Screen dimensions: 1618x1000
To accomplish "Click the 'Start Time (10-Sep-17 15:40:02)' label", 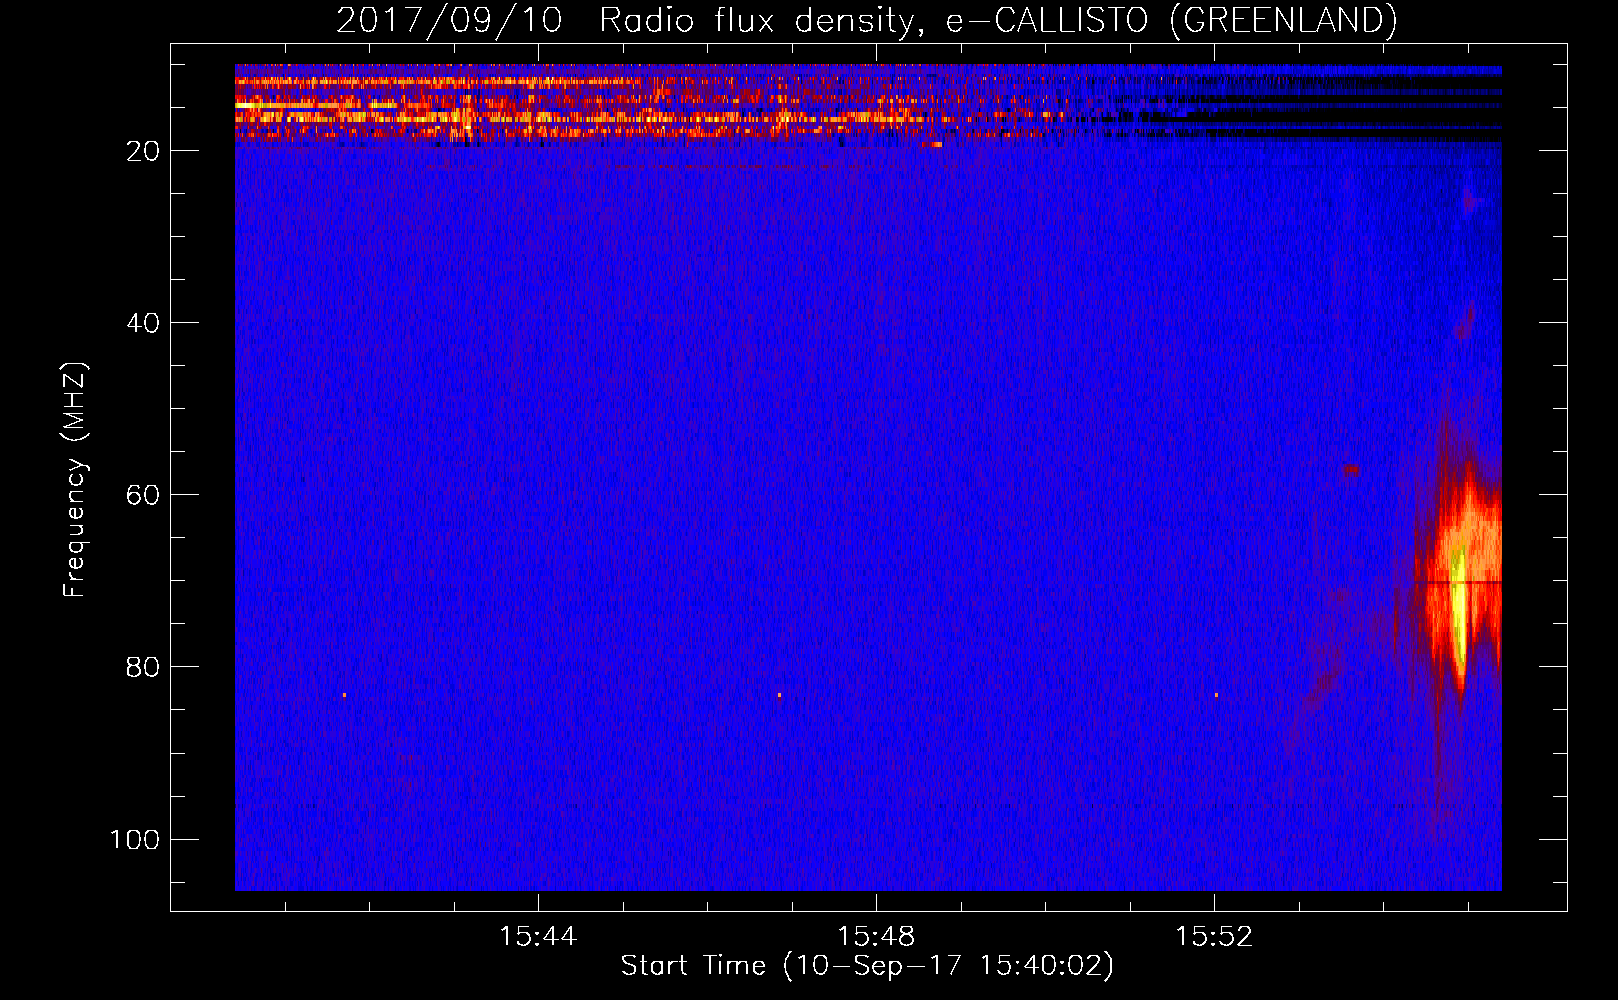I will (867, 966).
